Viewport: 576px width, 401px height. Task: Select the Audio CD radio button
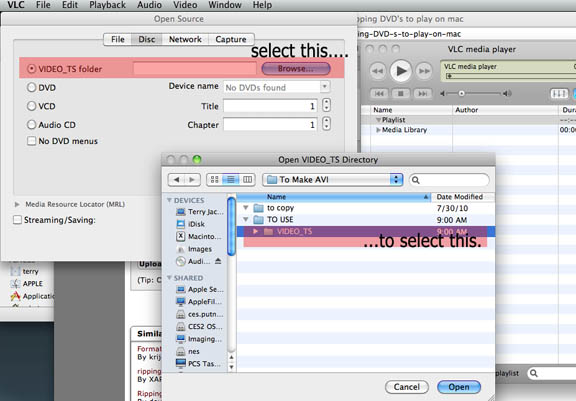coord(32,125)
